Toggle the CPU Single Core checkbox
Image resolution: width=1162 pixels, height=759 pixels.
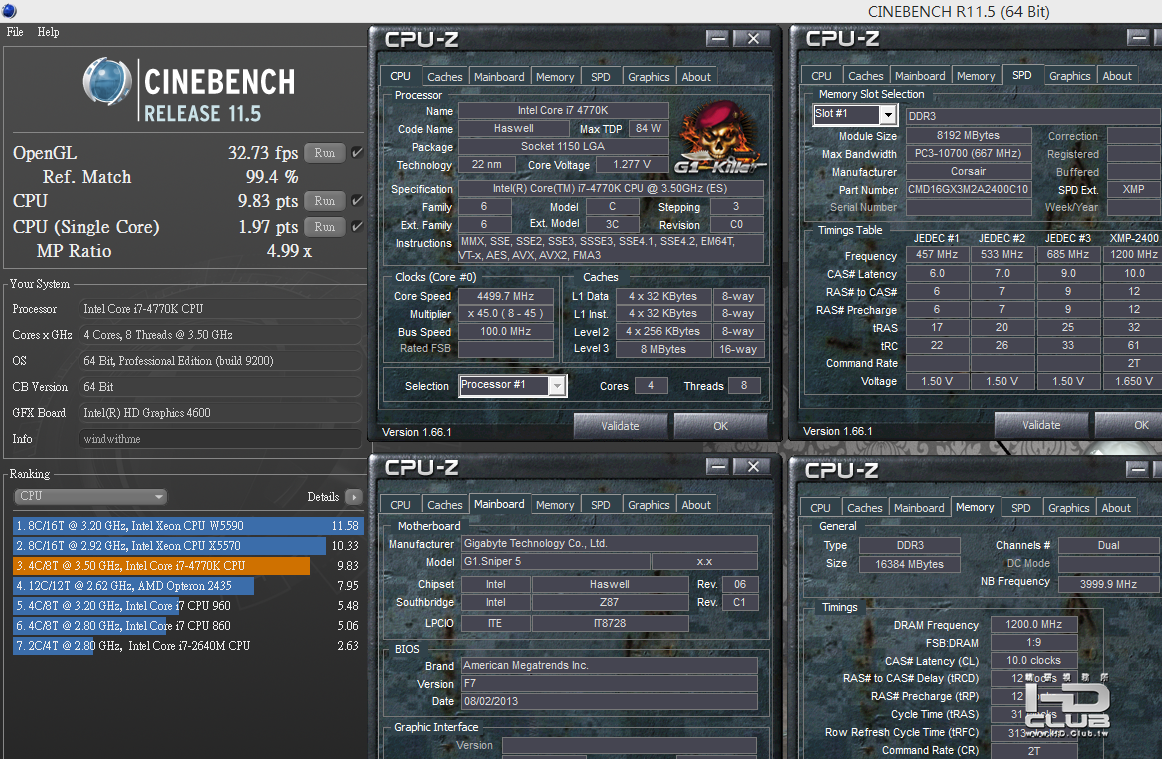357,227
